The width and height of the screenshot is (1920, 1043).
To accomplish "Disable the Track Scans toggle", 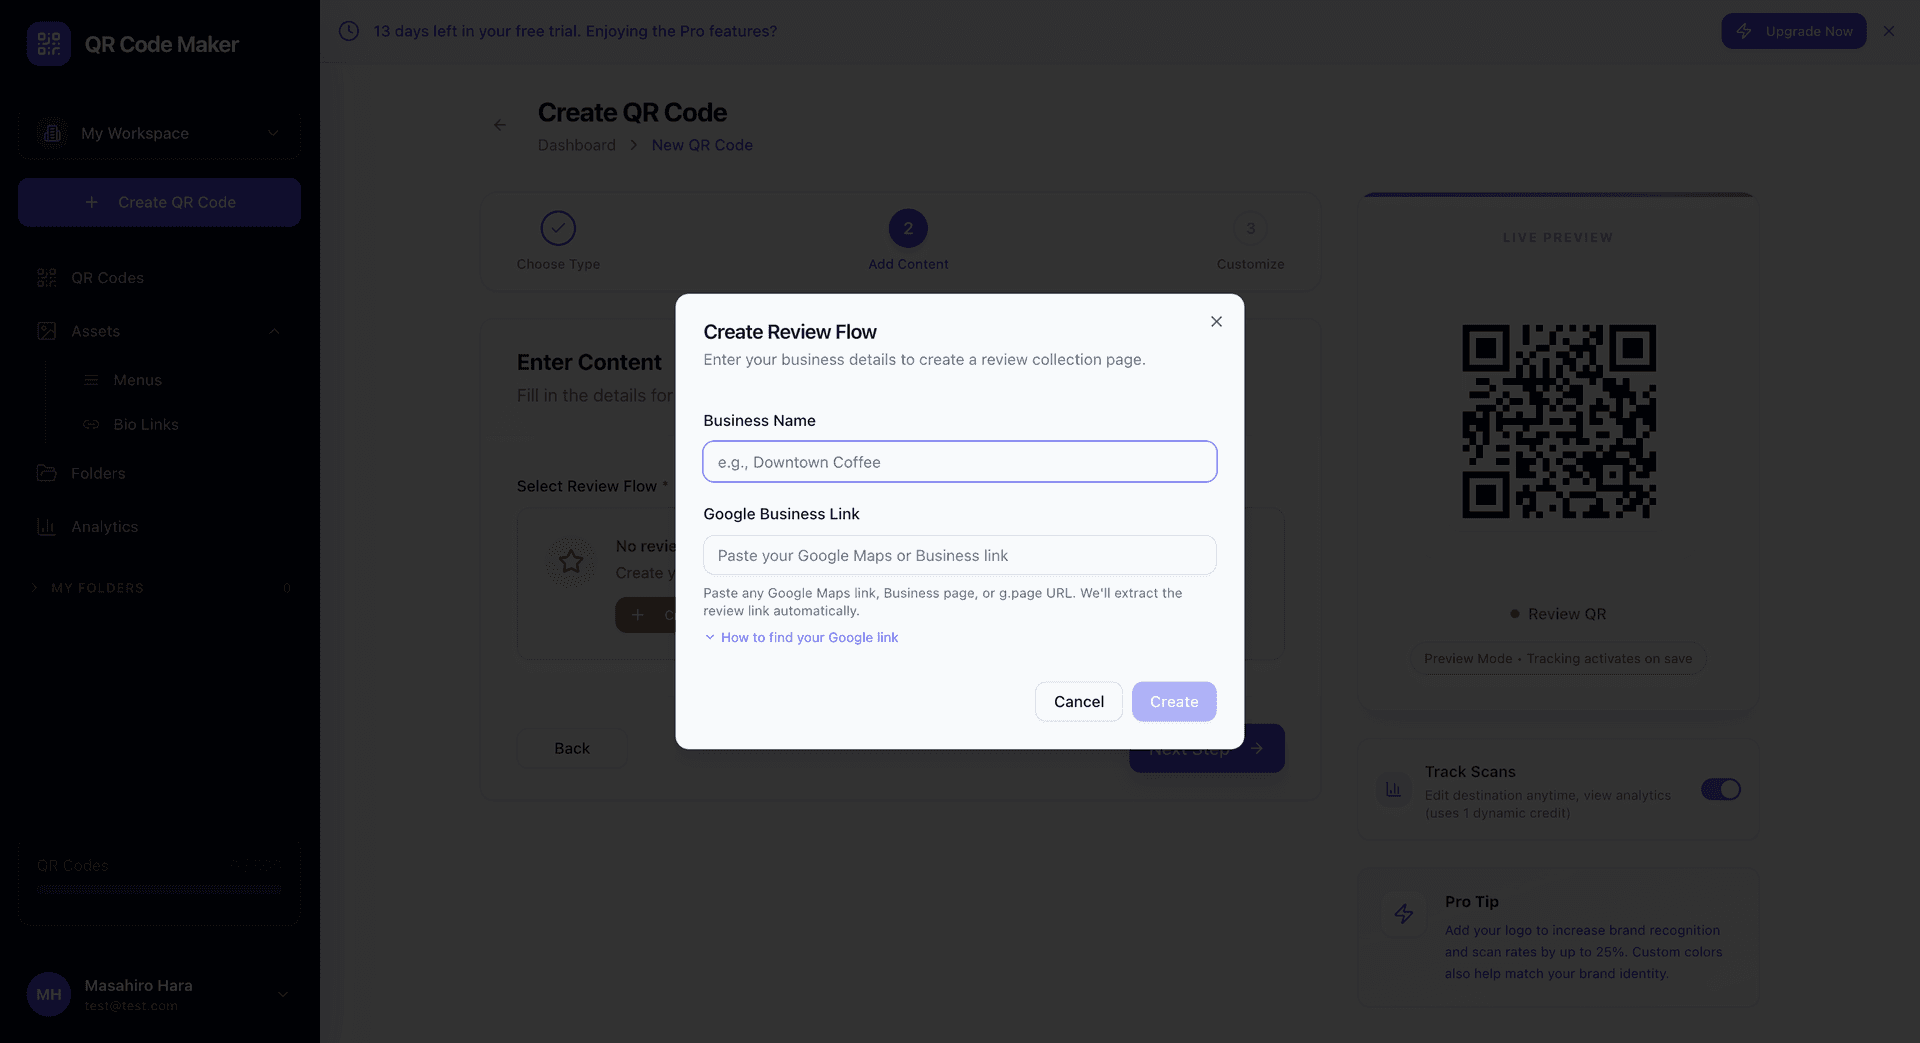I will [x=1721, y=789].
